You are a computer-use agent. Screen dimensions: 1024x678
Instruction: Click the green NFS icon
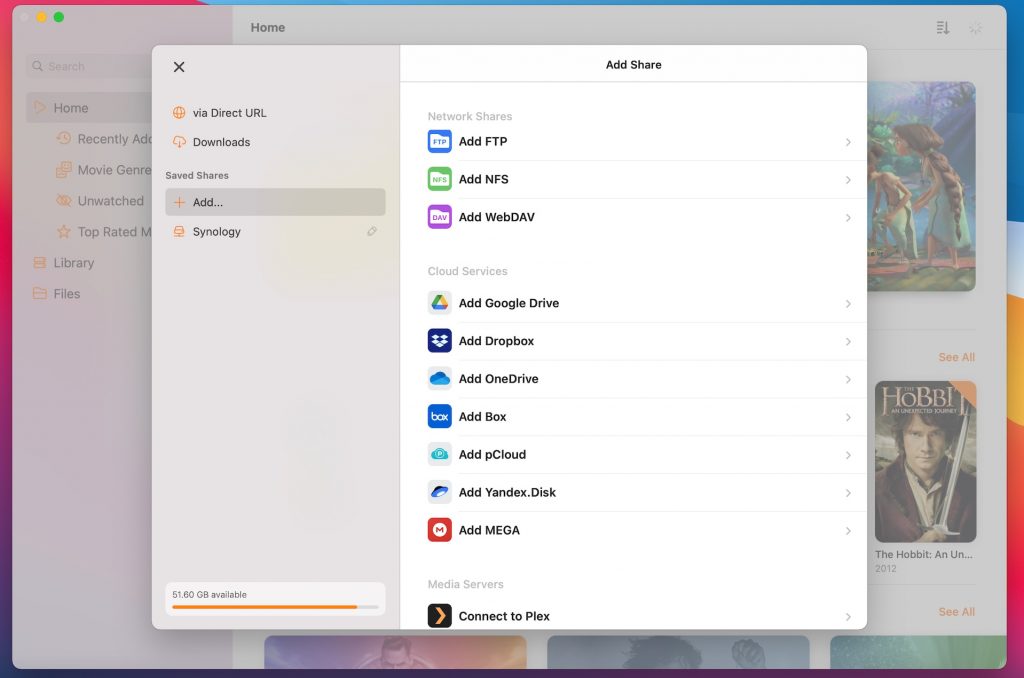click(440, 179)
